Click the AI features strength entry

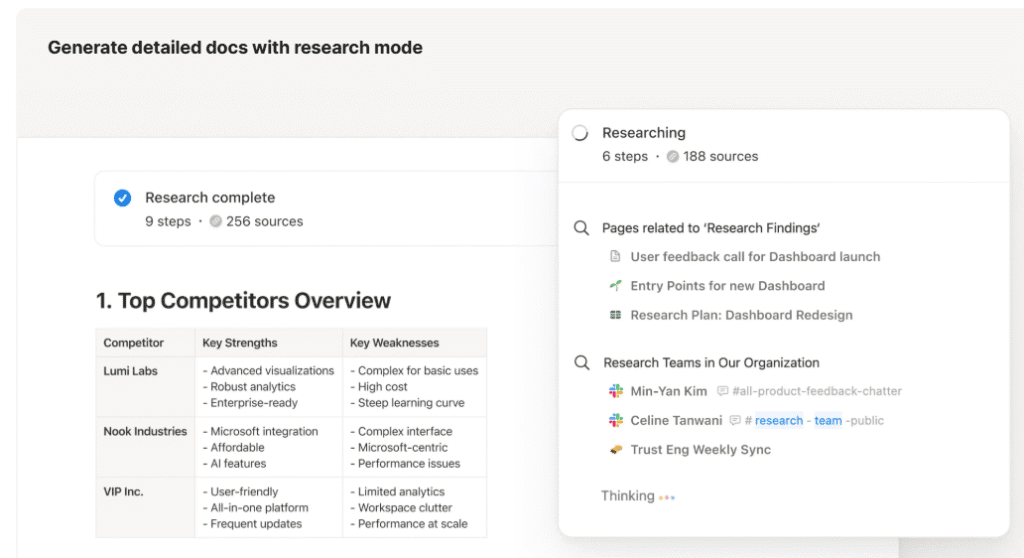click(x=234, y=464)
